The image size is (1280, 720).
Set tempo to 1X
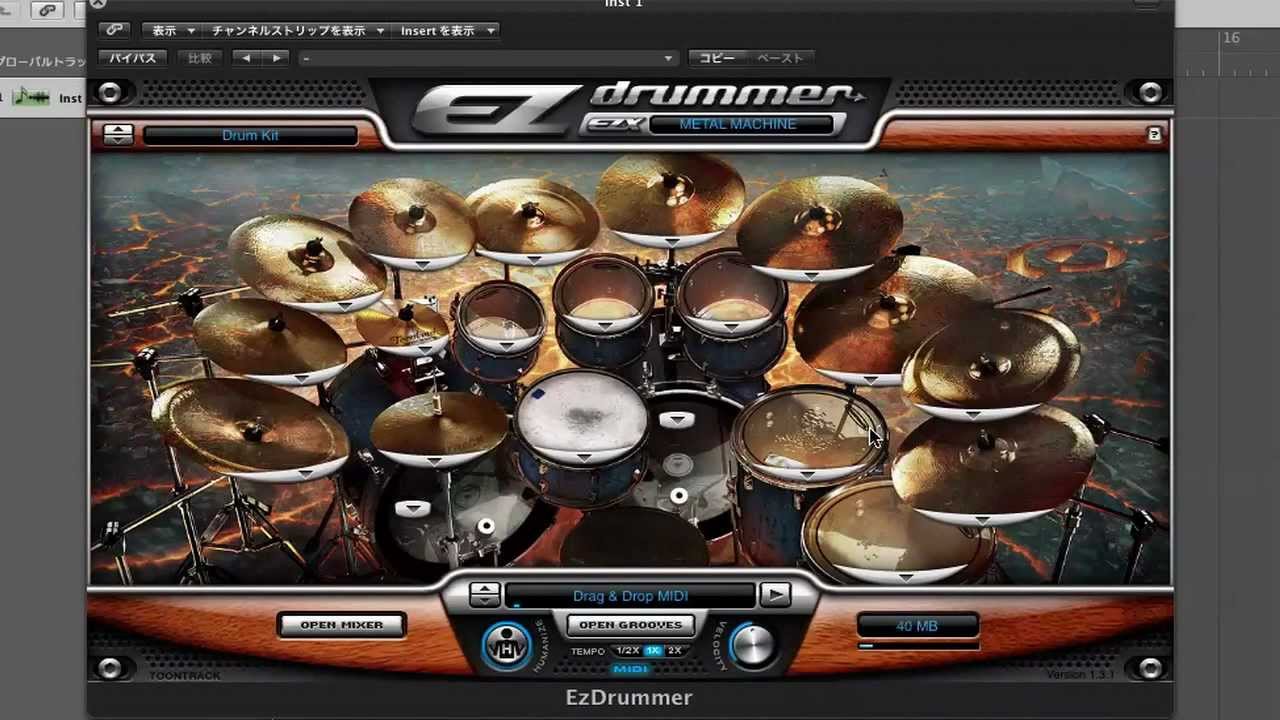click(x=652, y=651)
